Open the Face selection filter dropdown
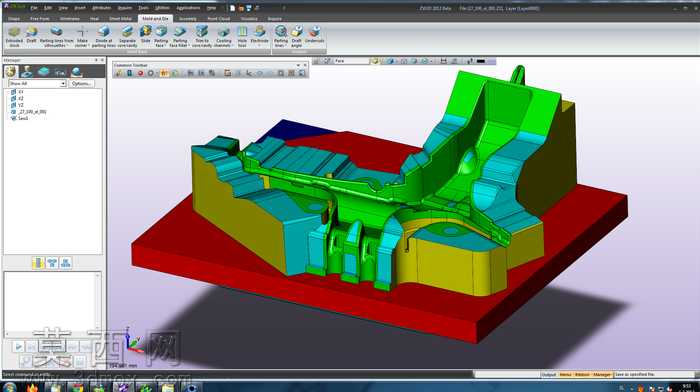700x392 pixels. click(x=352, y=61)
